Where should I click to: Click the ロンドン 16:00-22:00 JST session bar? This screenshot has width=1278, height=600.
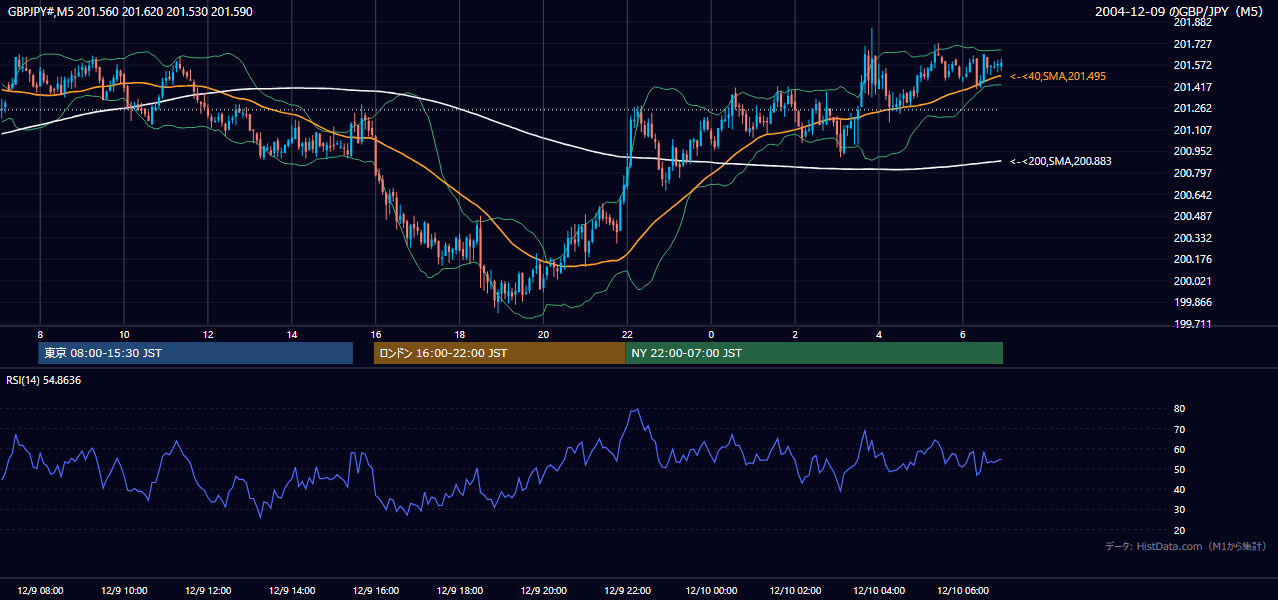[499, 353]
